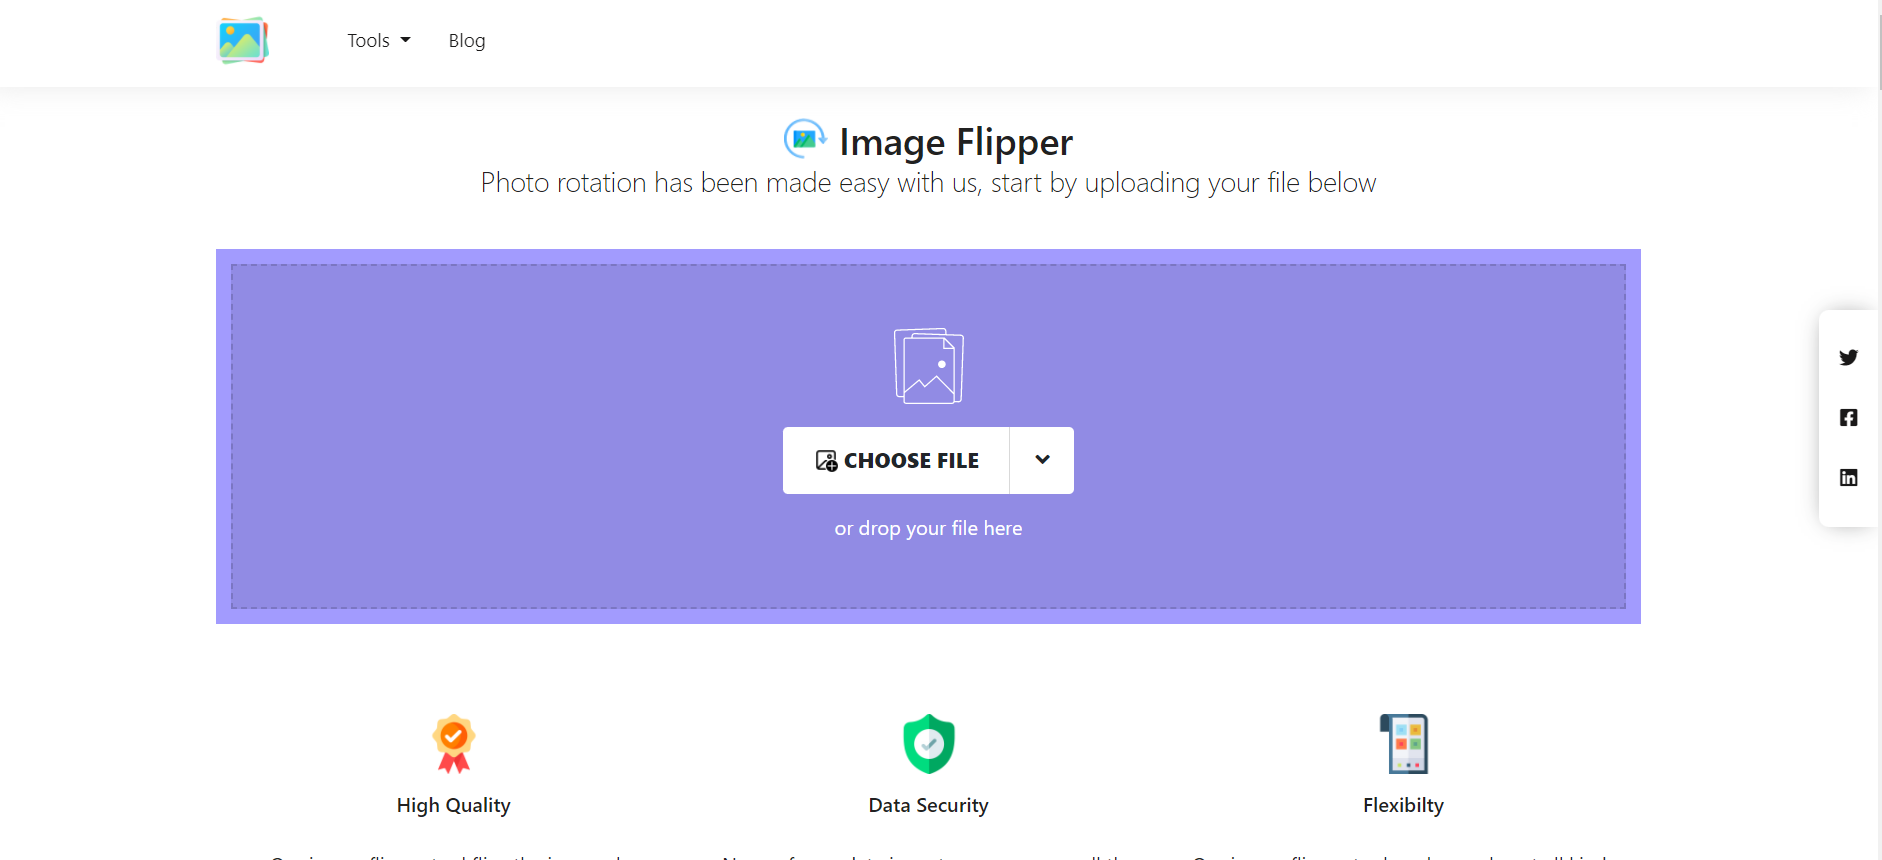Expand the chevron next to CHOOSE FILE
1882x860 pixels.
[x=1042, y=460]
